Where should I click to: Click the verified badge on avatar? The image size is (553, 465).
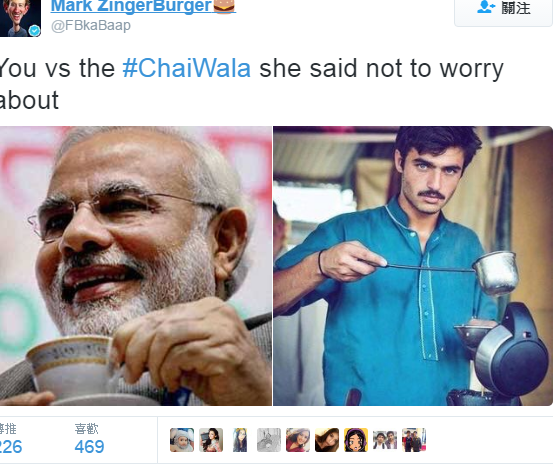(34, 31)
